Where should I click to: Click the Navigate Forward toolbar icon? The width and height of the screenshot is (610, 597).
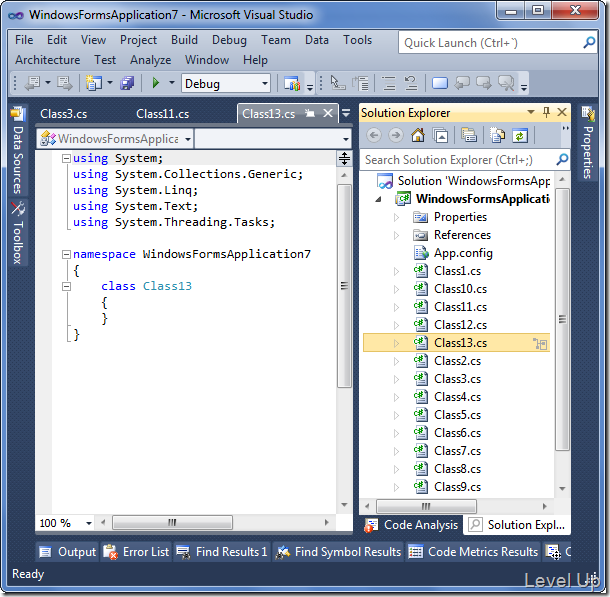tap(64, 83)
